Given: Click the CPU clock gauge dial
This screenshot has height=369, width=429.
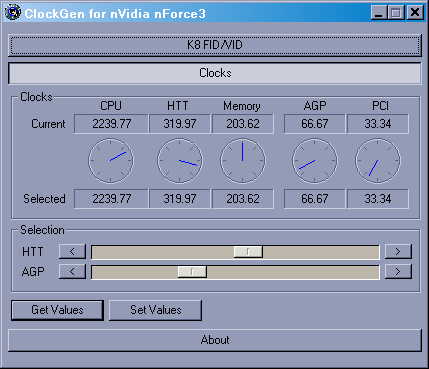Looking at the screenshot, I should click(x=111, y=161).
